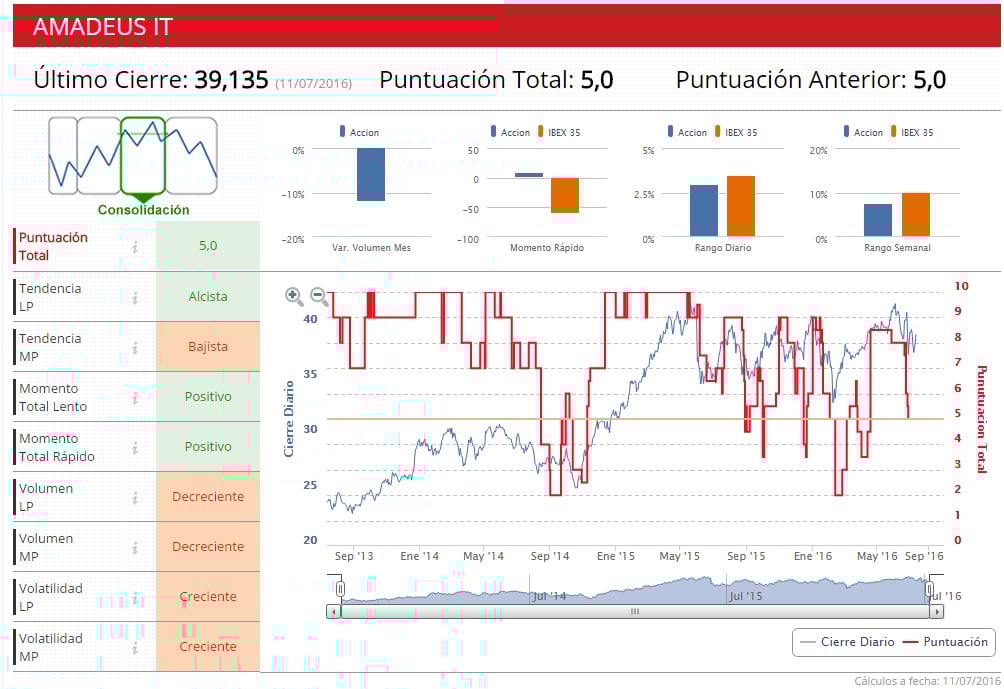
Task: Click Creciente value of Volatilidad LP
Action: click(208, 596)
